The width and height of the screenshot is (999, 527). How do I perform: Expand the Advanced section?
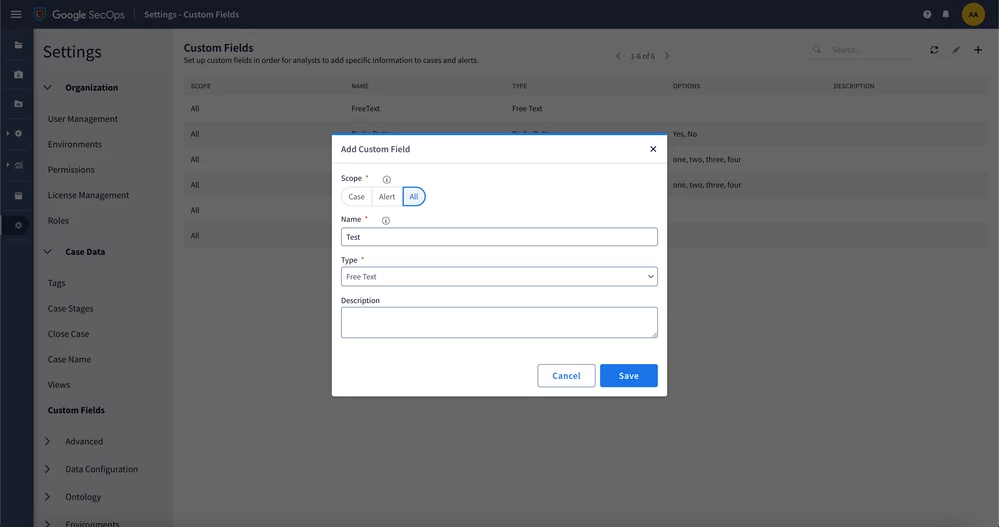(47, 441)
